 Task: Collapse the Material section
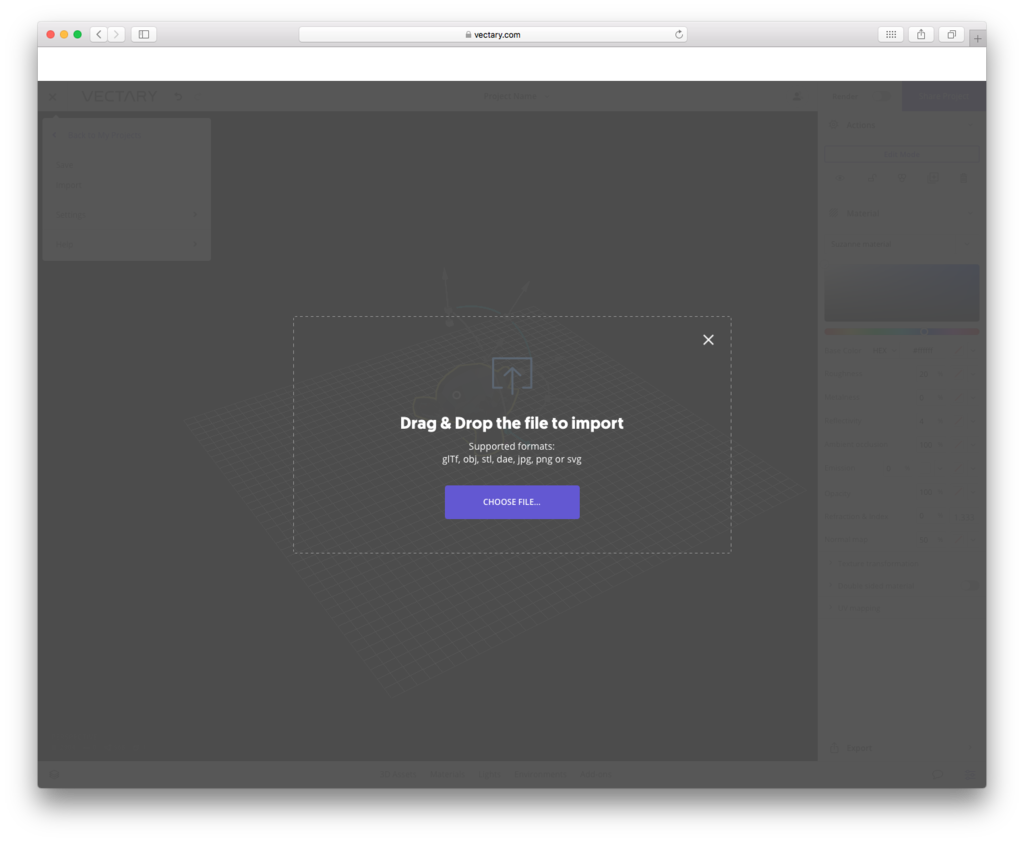pyautogui.click(x=970, y=213)
